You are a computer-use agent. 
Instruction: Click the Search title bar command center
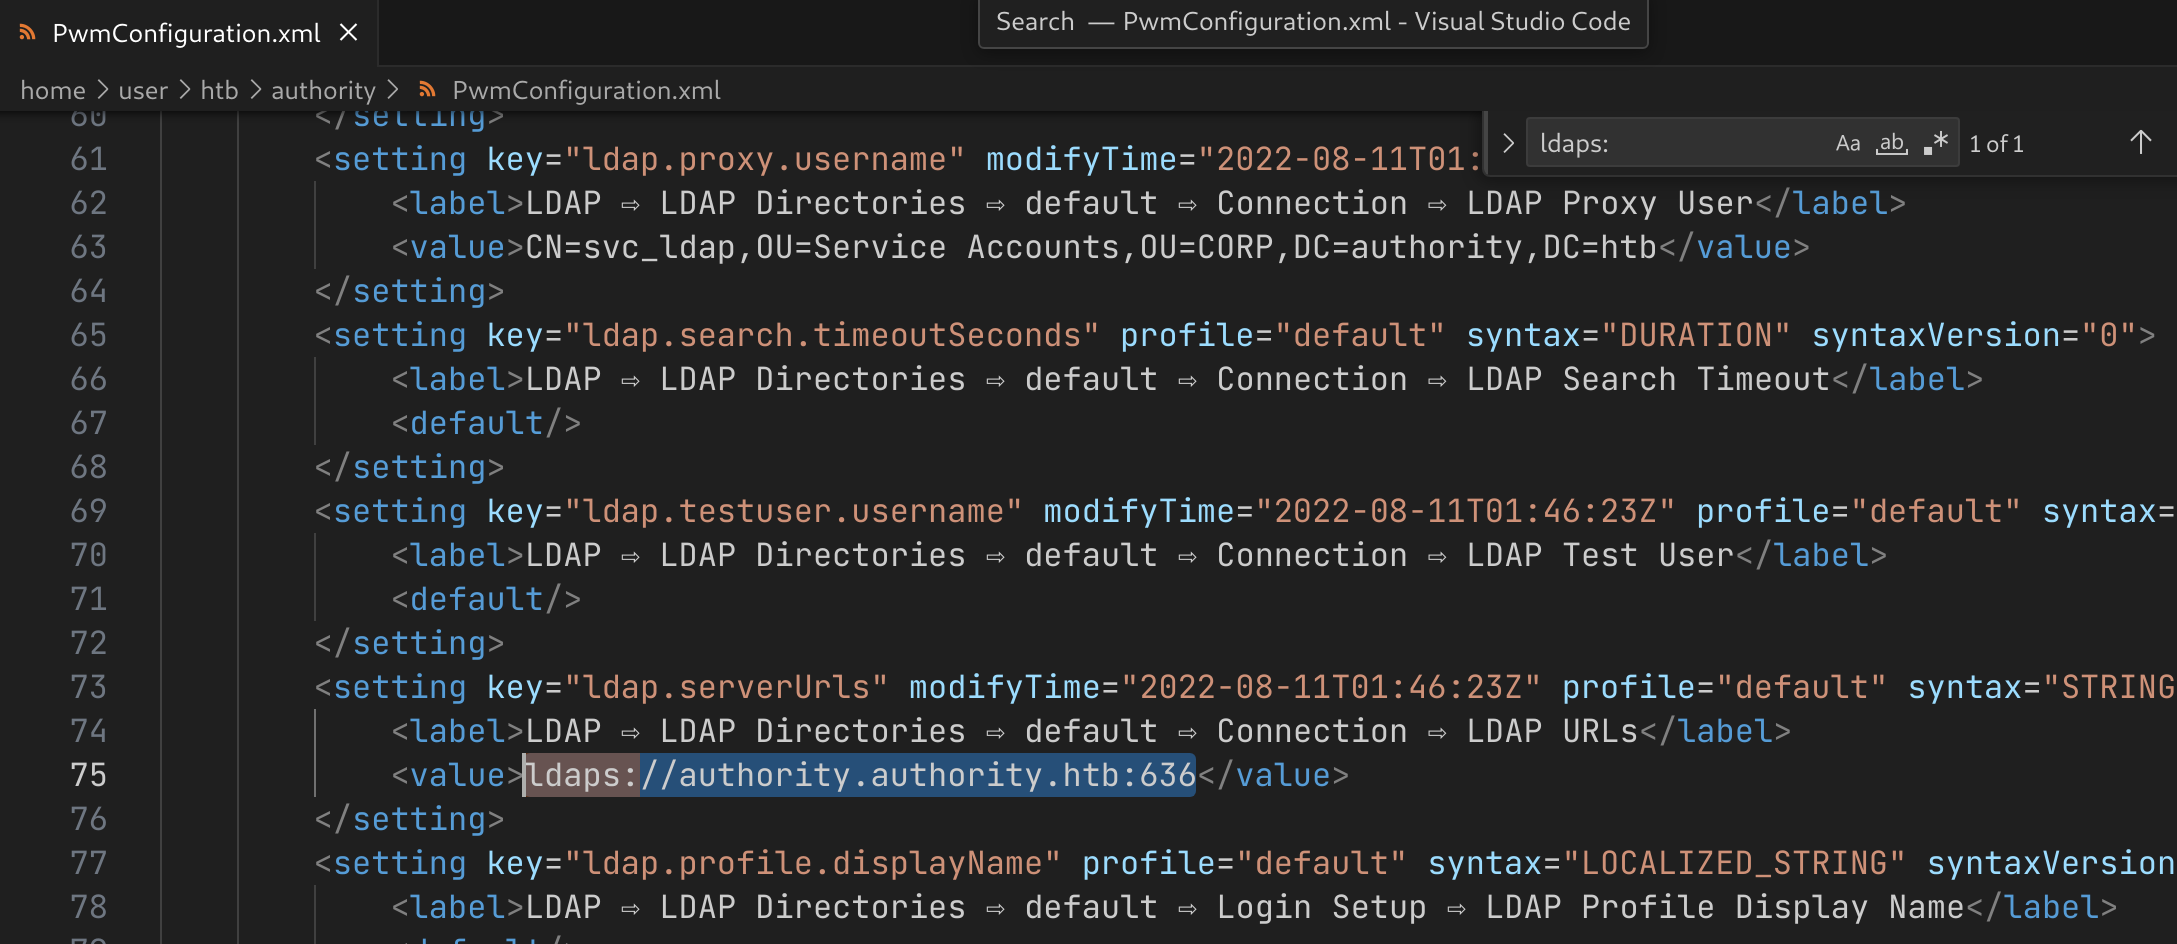(1312, 22)
